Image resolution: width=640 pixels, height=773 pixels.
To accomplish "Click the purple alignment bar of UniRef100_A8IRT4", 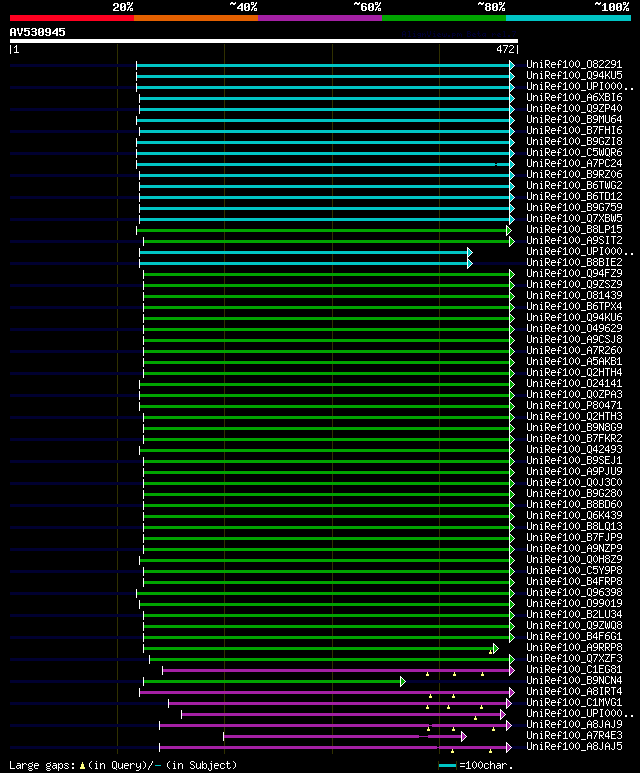I will [x=324, y=693].
